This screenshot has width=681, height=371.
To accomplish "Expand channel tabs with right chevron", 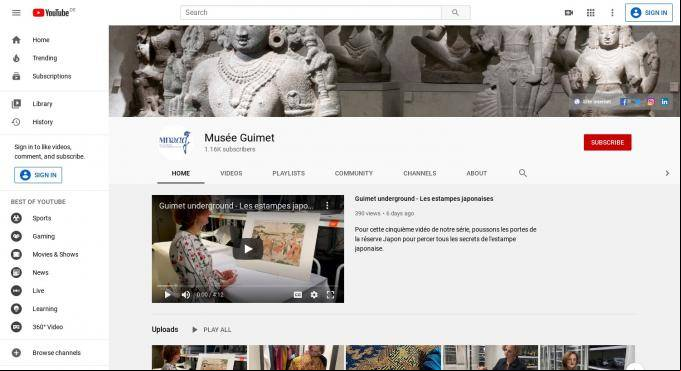I will pos(667,173).
